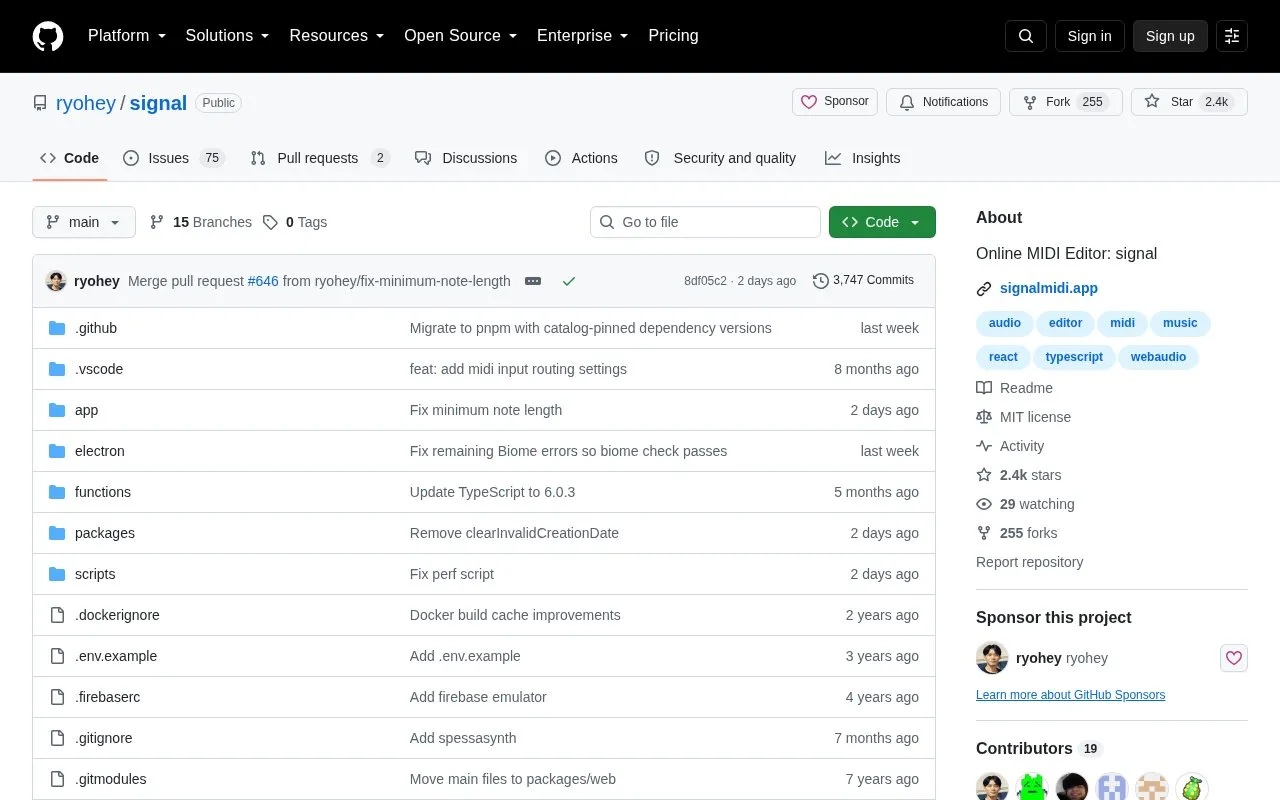Open pull request #646 link

point(263,281)
